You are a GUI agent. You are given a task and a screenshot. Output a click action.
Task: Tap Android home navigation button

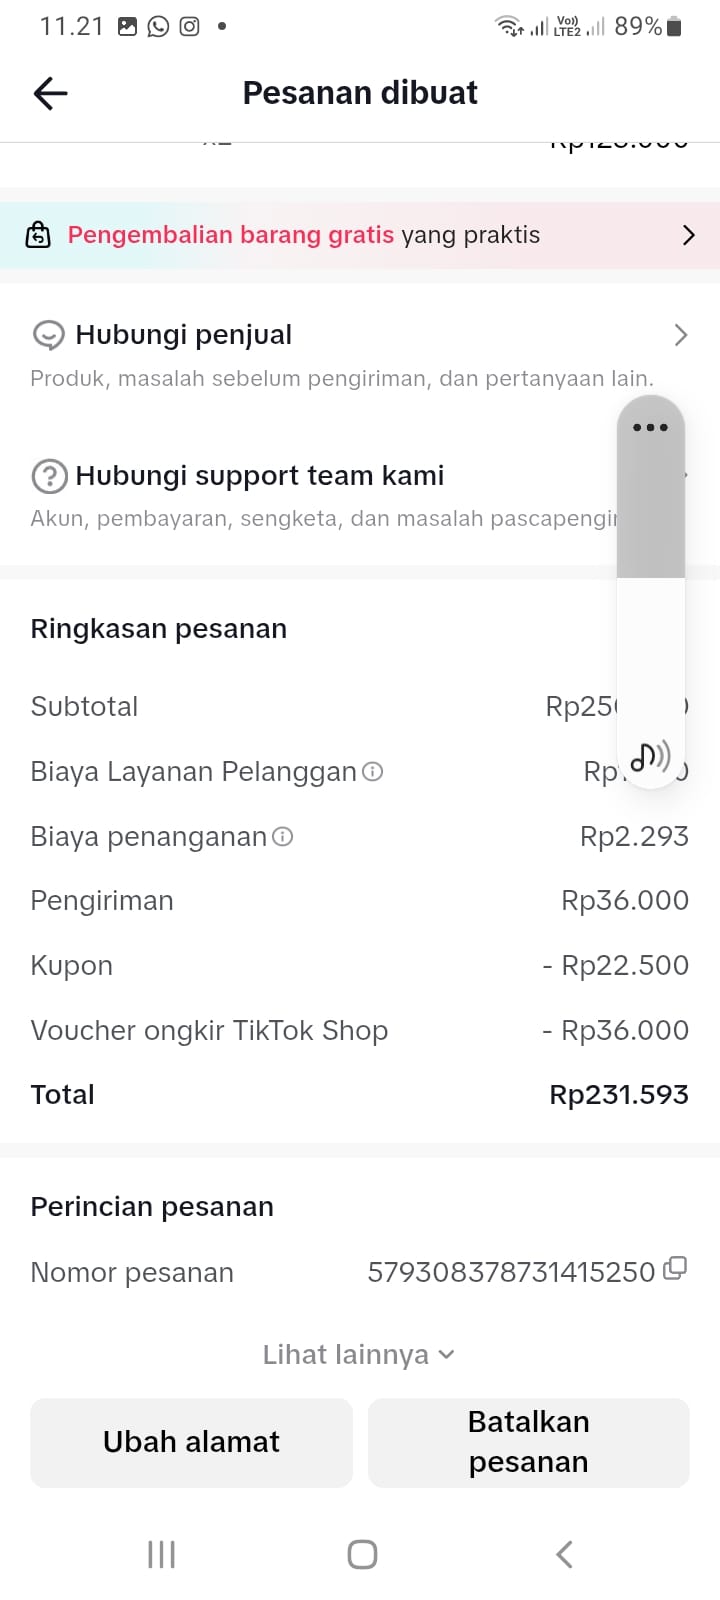point(362,1554)
